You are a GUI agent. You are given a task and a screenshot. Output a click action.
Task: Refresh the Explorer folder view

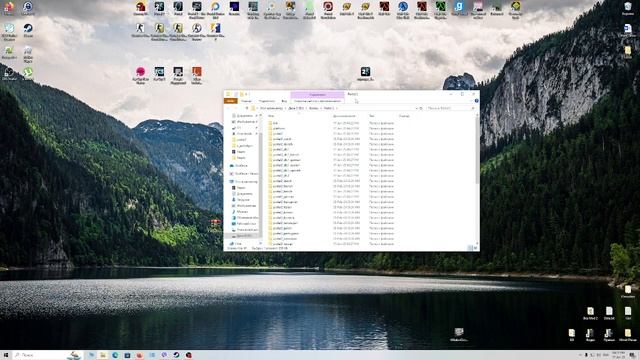click(x=421, y=108)
